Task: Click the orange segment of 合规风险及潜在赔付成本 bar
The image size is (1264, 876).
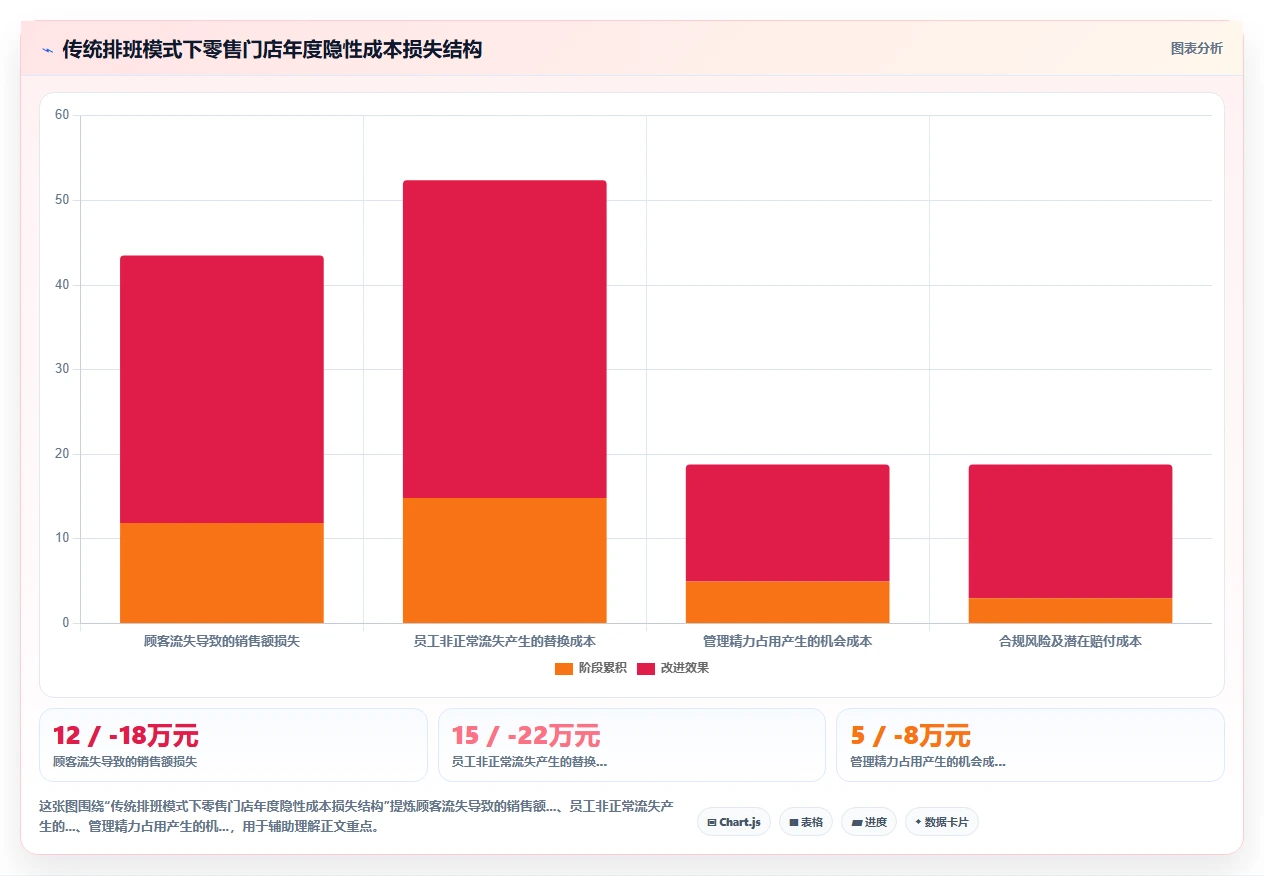Action: click(x=1071, y=610)
